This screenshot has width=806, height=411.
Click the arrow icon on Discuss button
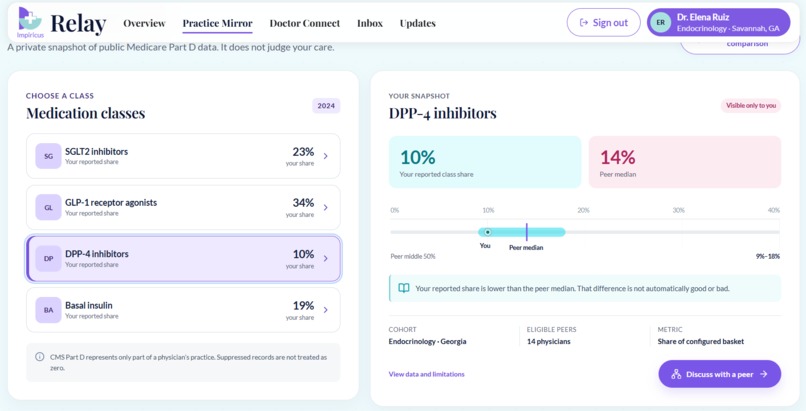coord(763,375)
